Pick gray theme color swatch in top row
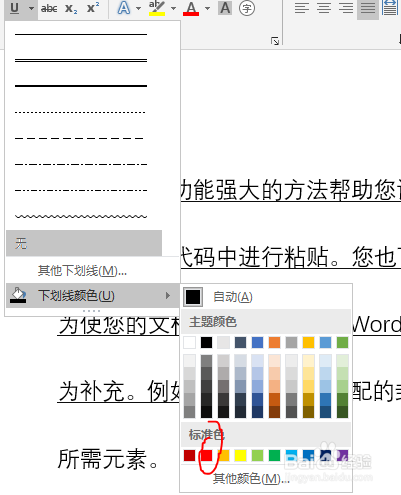 point(292,342)
